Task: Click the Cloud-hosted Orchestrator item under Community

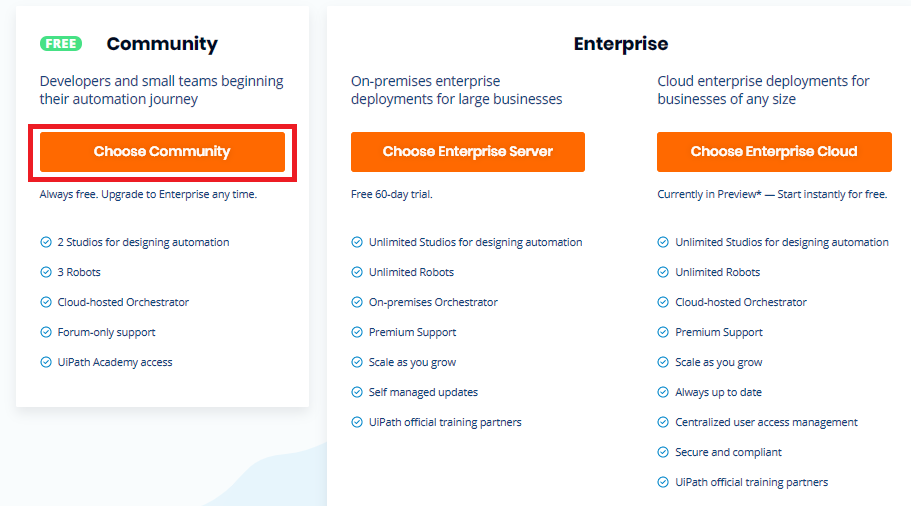Action: 123,302
